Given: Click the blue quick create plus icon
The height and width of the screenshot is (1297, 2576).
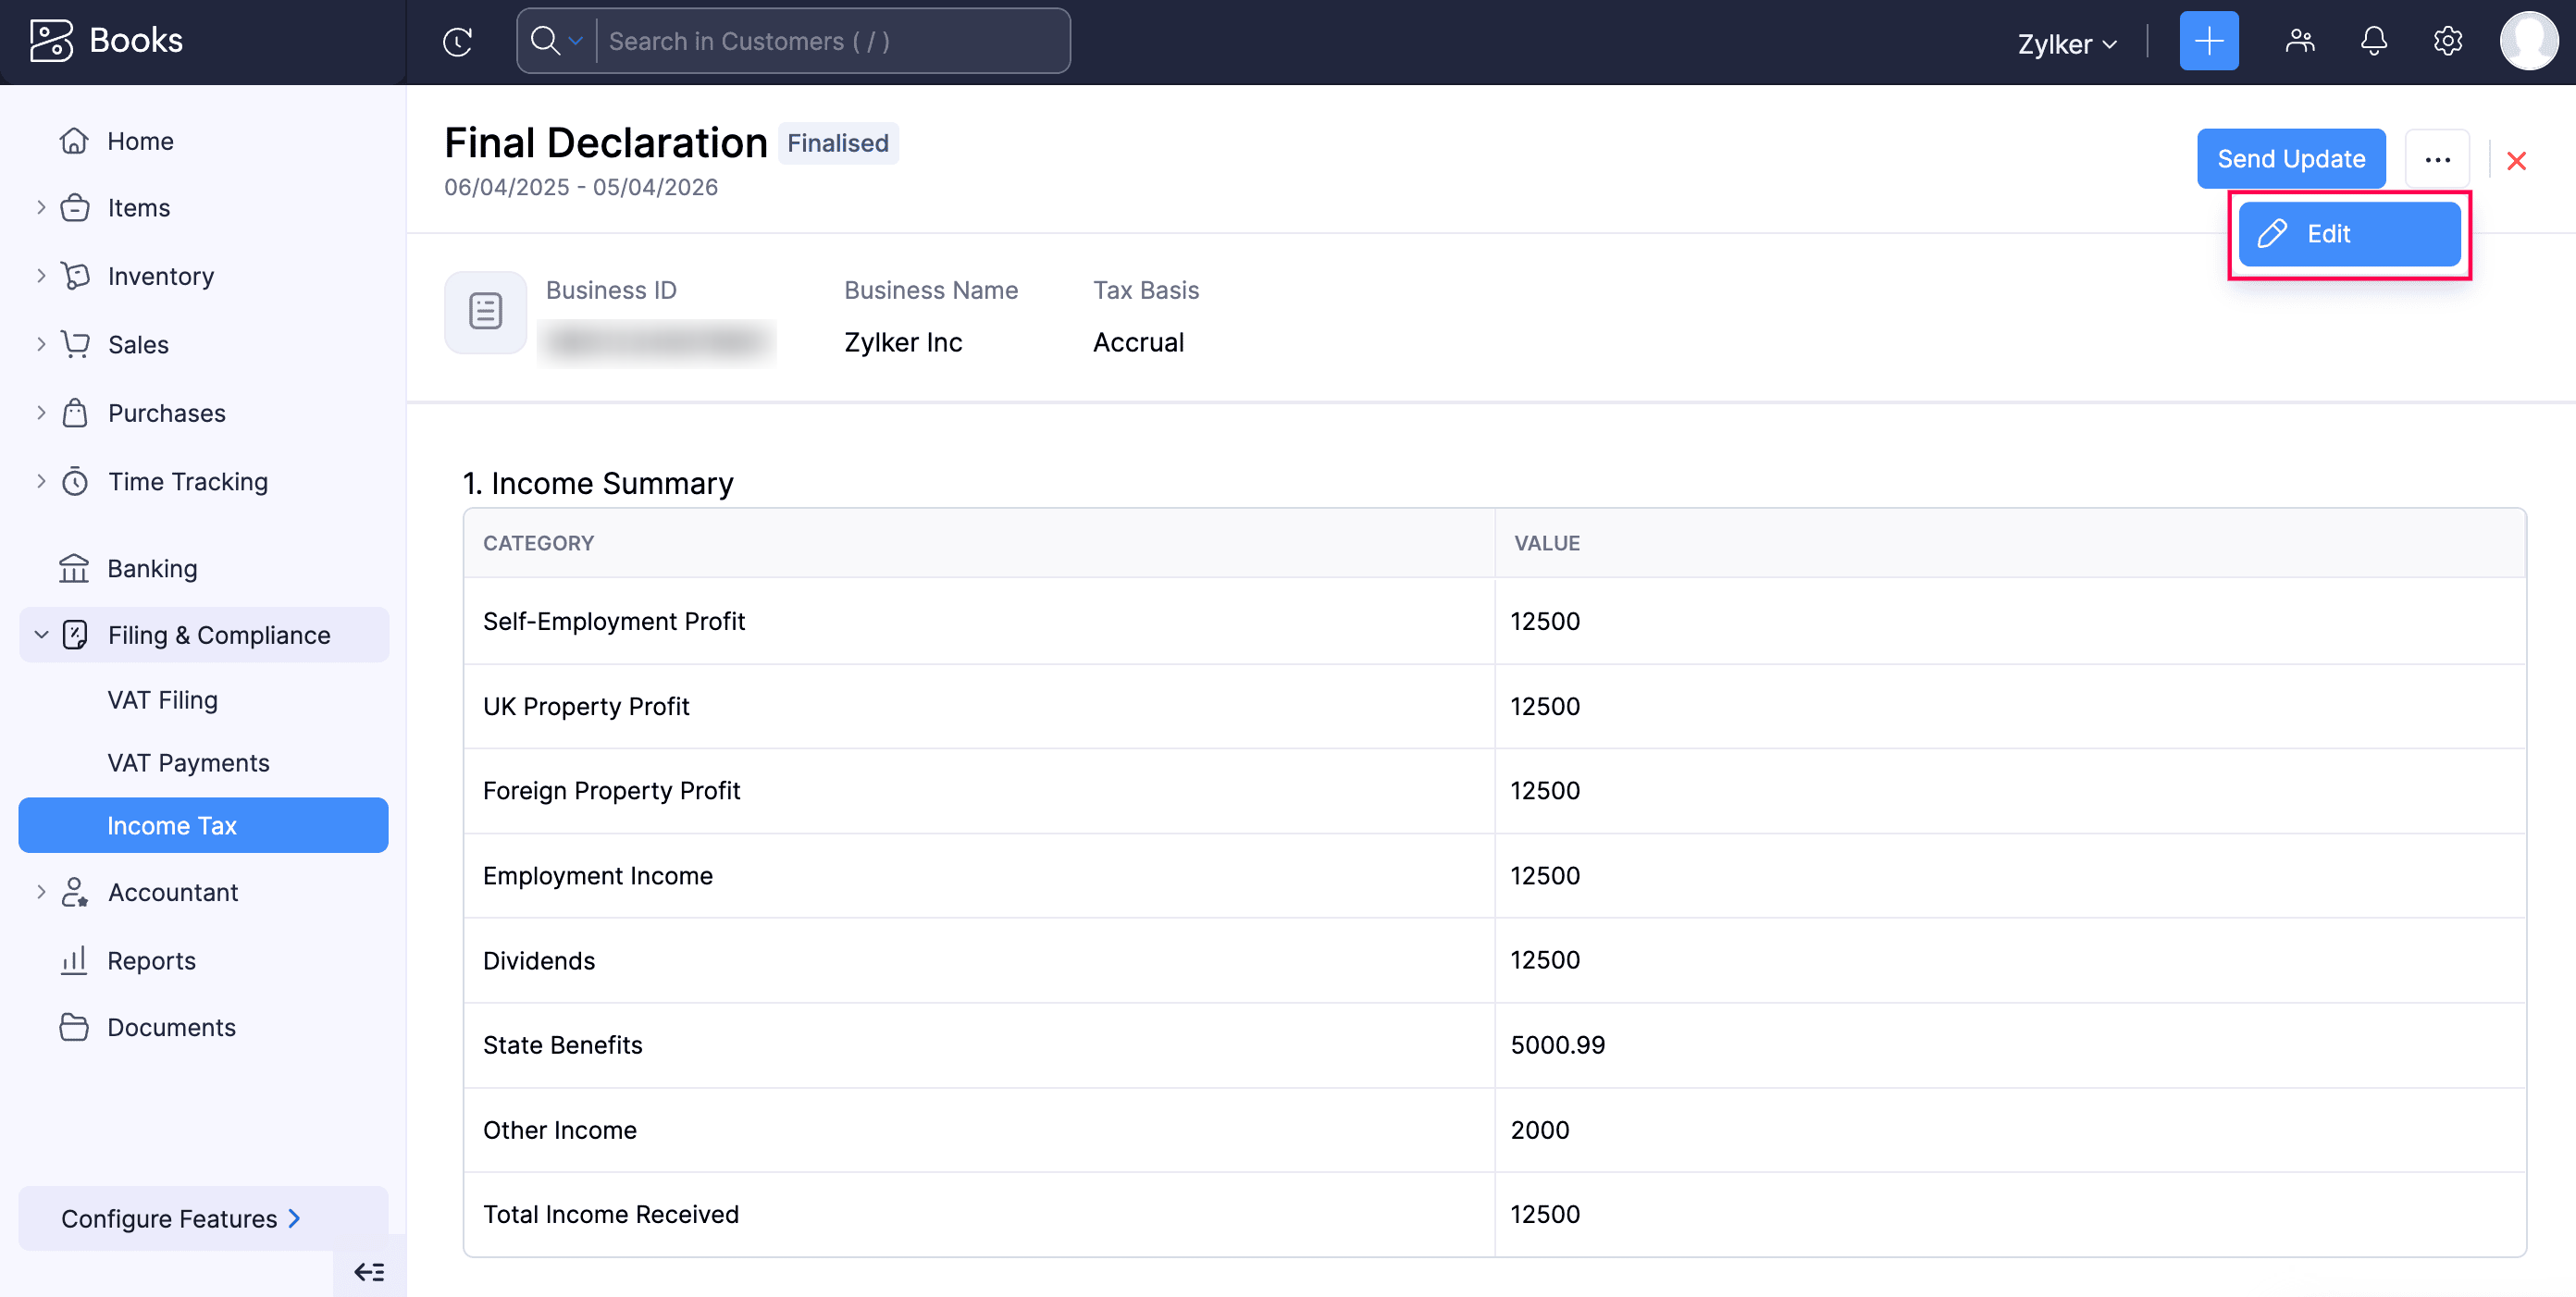Looking at the screenshot, I should tap(2208, 41).
